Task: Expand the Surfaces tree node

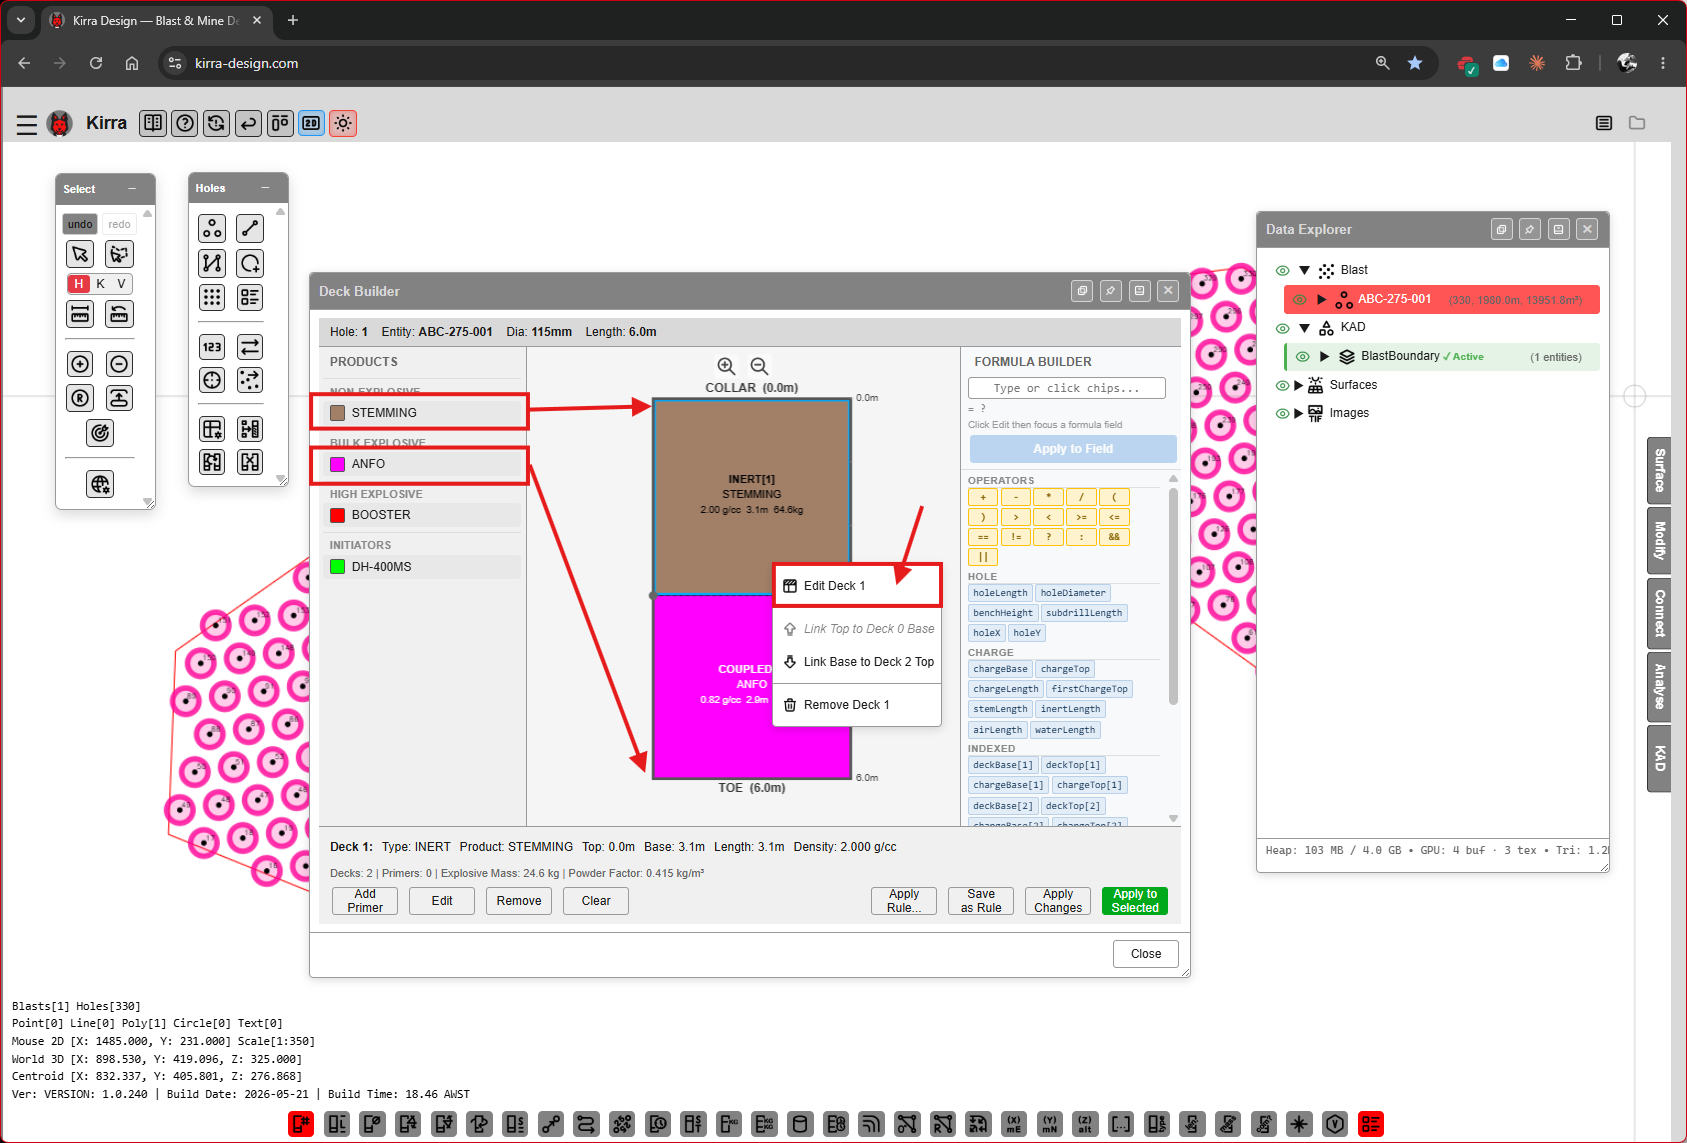Action: point(1298,385)
